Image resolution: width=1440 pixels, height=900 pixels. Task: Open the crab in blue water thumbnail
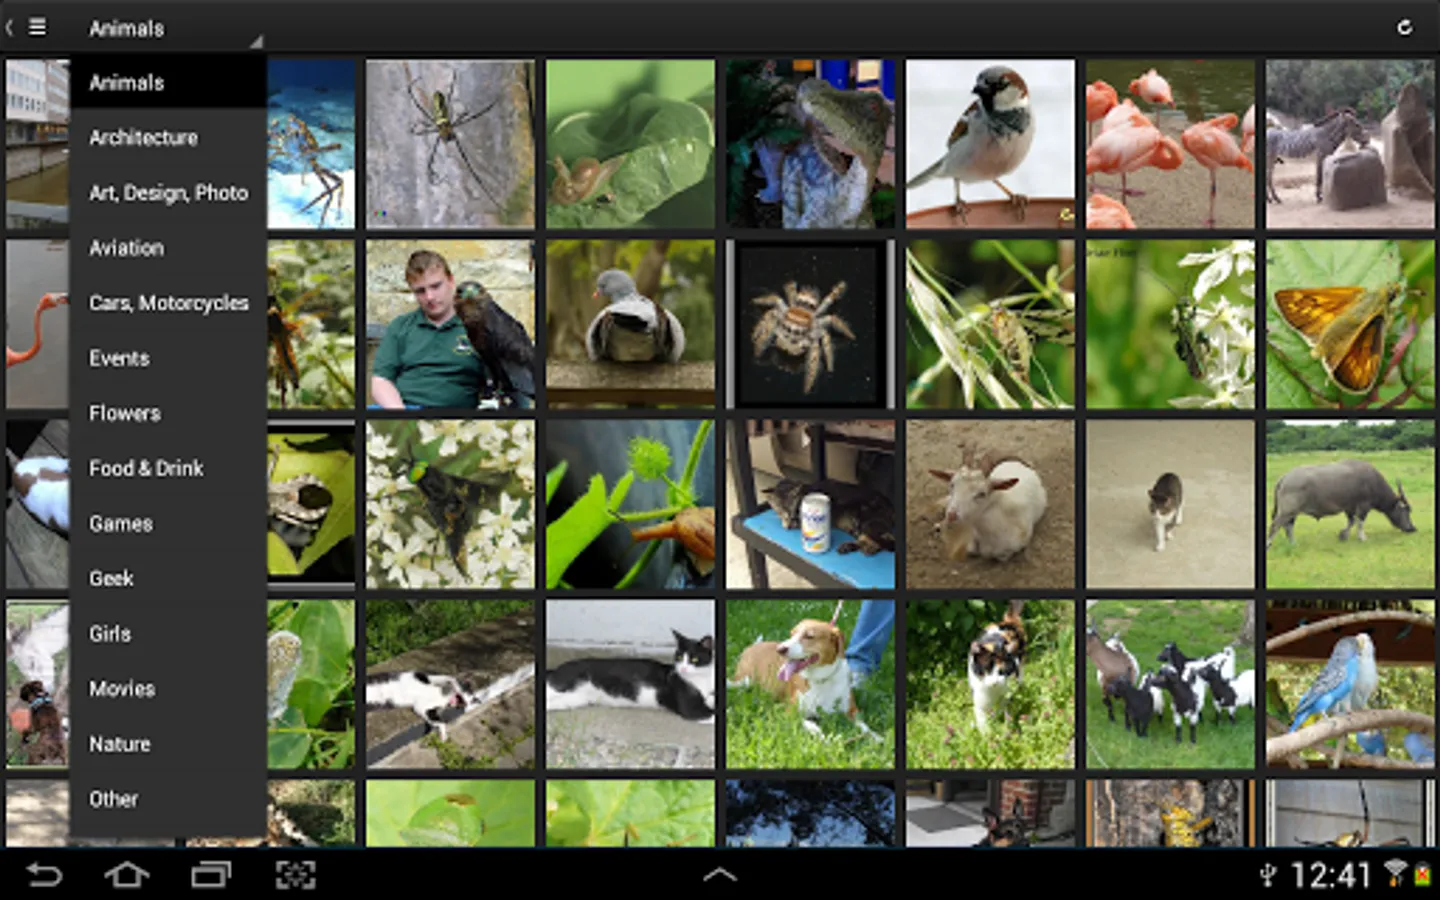tap(311, 144)
